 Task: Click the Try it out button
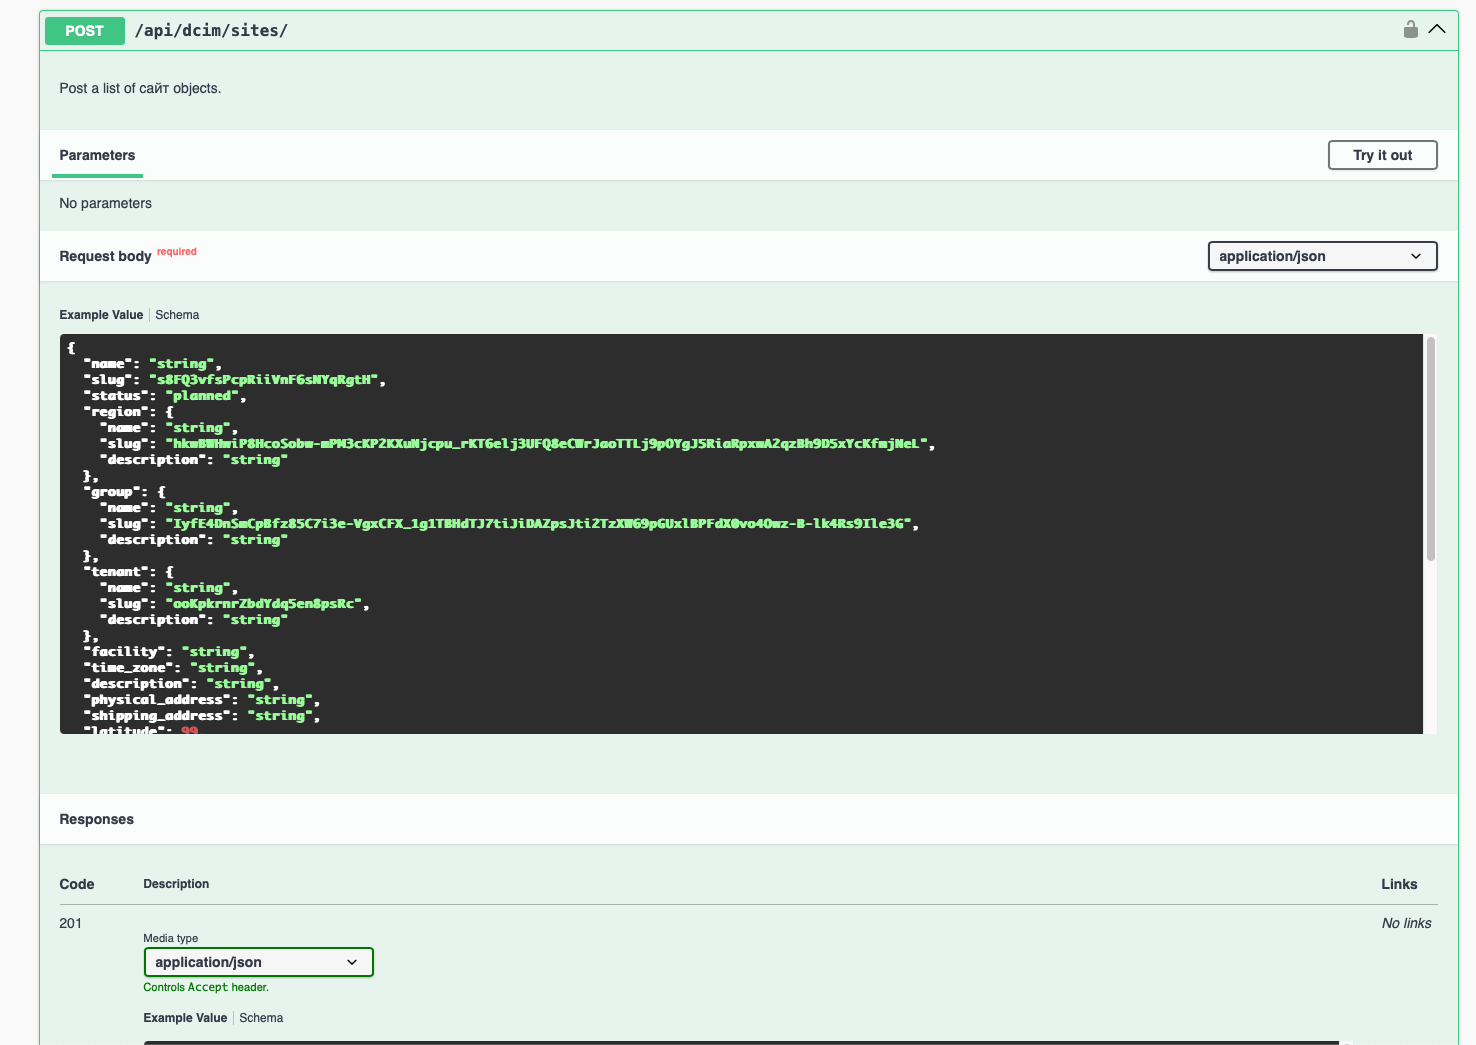click(1382, 155)
